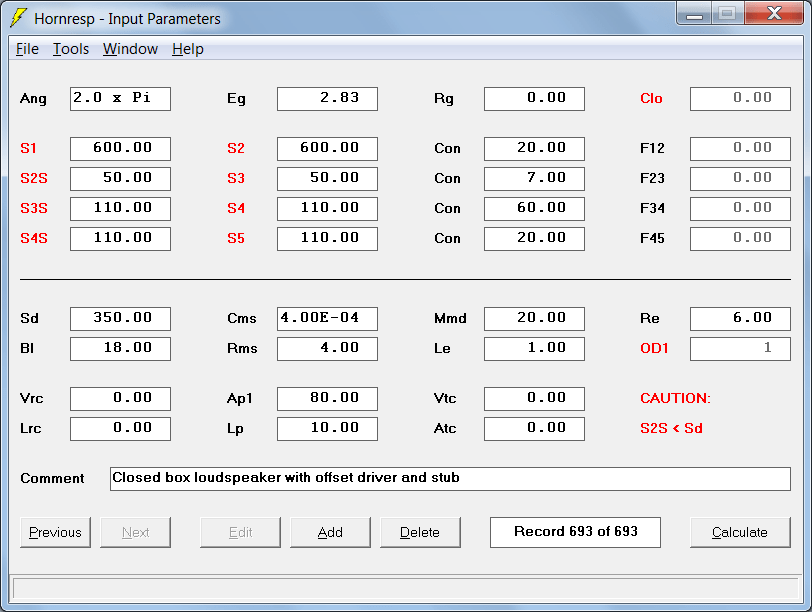Click the Sd field showing 350.00
The image size is (812, 612).
coord(120,319)
